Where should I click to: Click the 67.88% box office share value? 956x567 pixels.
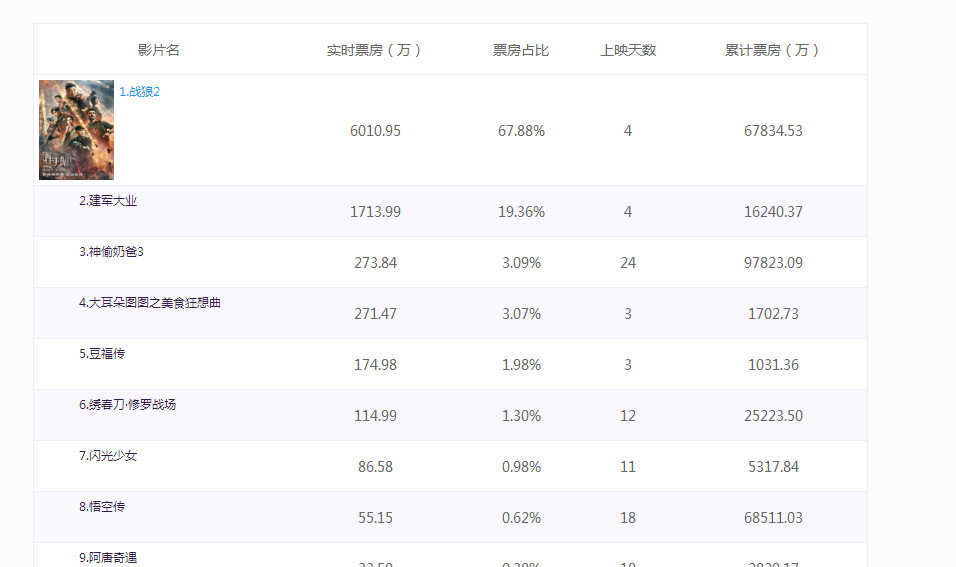coord(521,131)
